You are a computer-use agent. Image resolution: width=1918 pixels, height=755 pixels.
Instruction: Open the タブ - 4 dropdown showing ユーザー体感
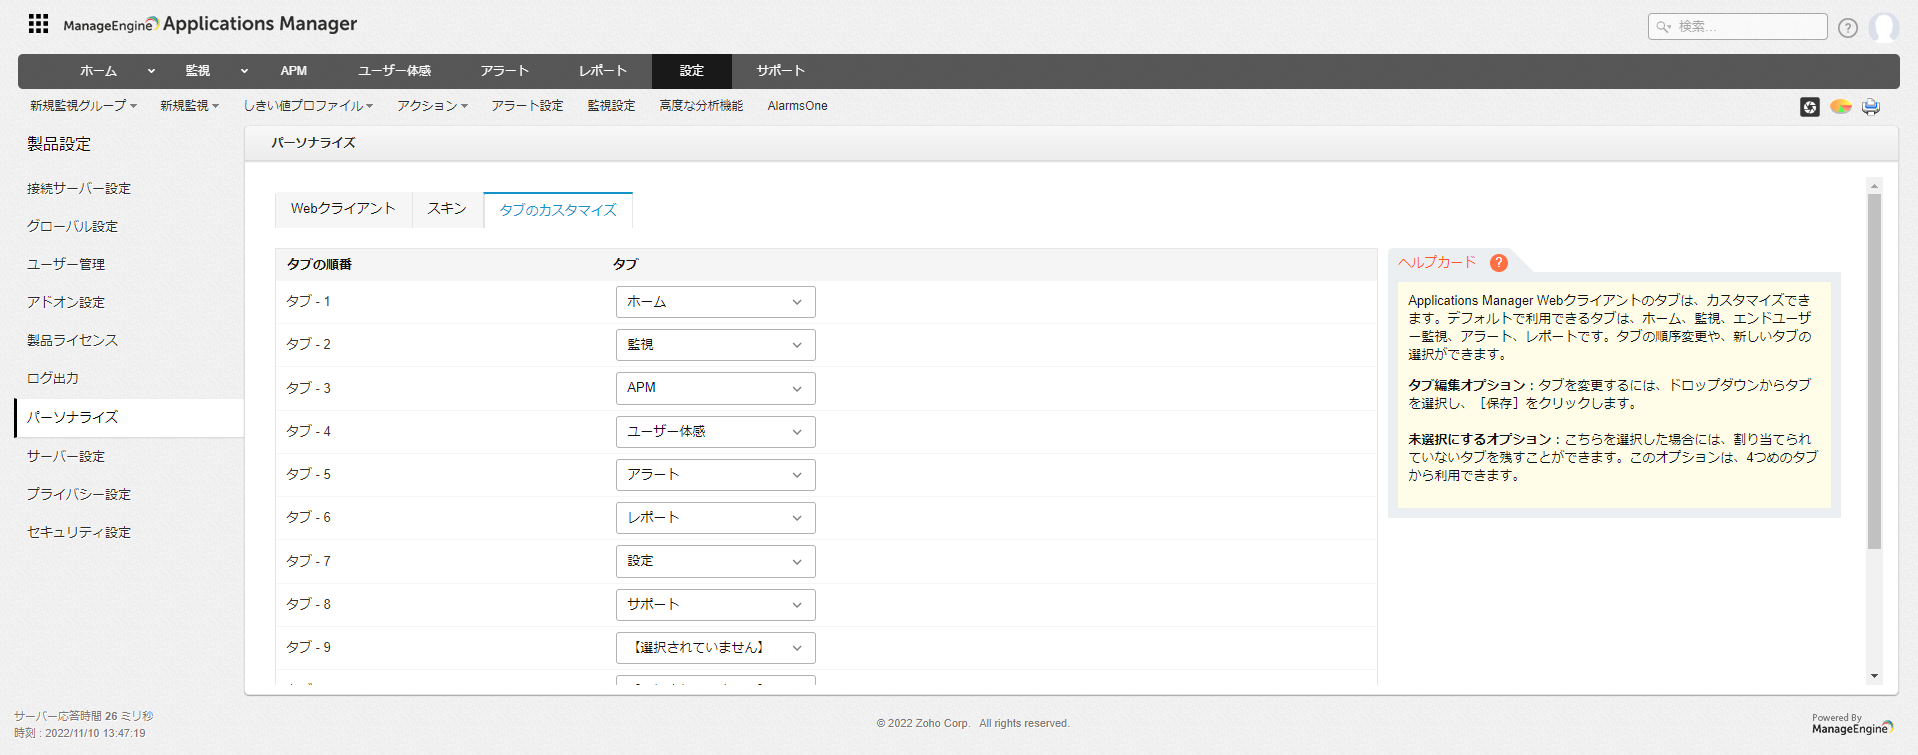[x=715, y=432]
